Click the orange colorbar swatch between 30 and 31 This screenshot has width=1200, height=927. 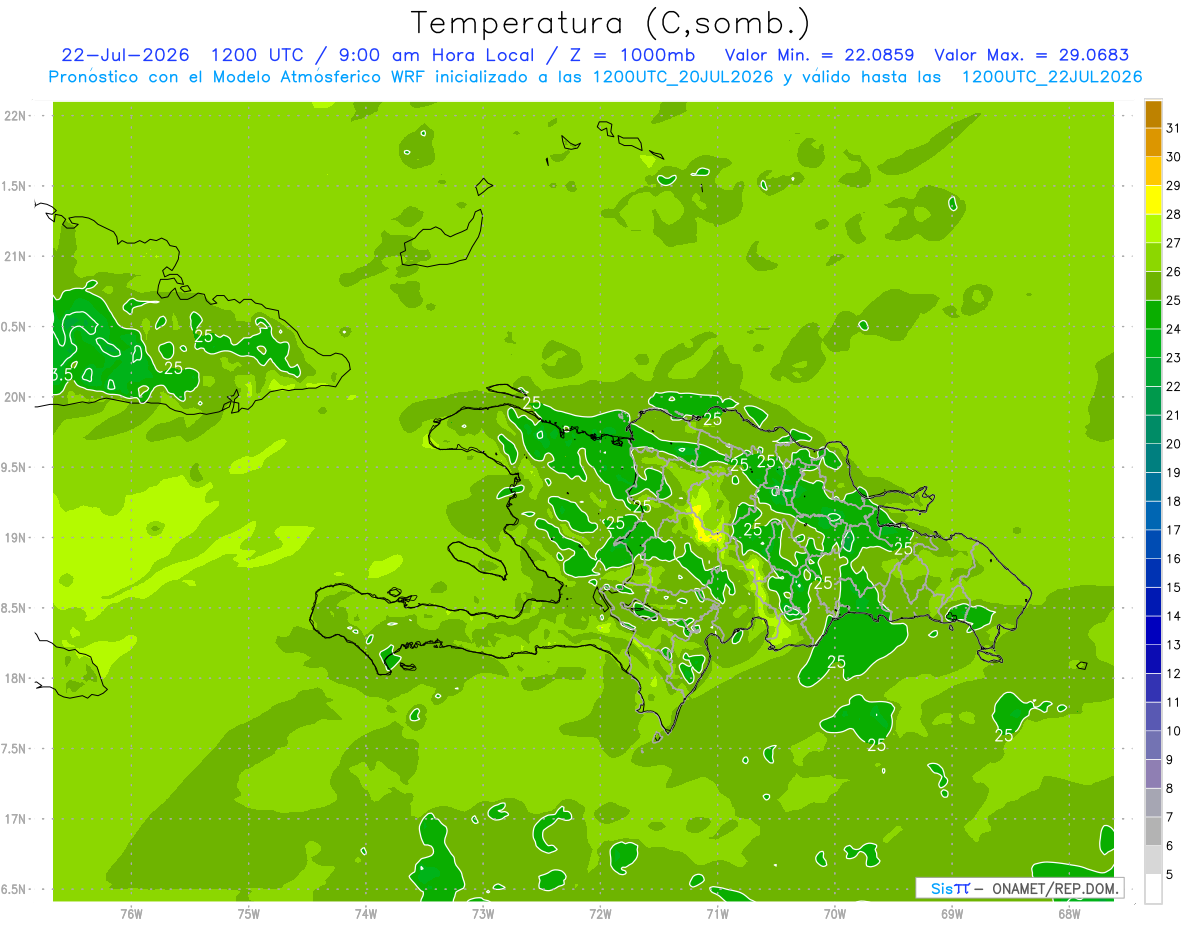tap(1153, 143)
